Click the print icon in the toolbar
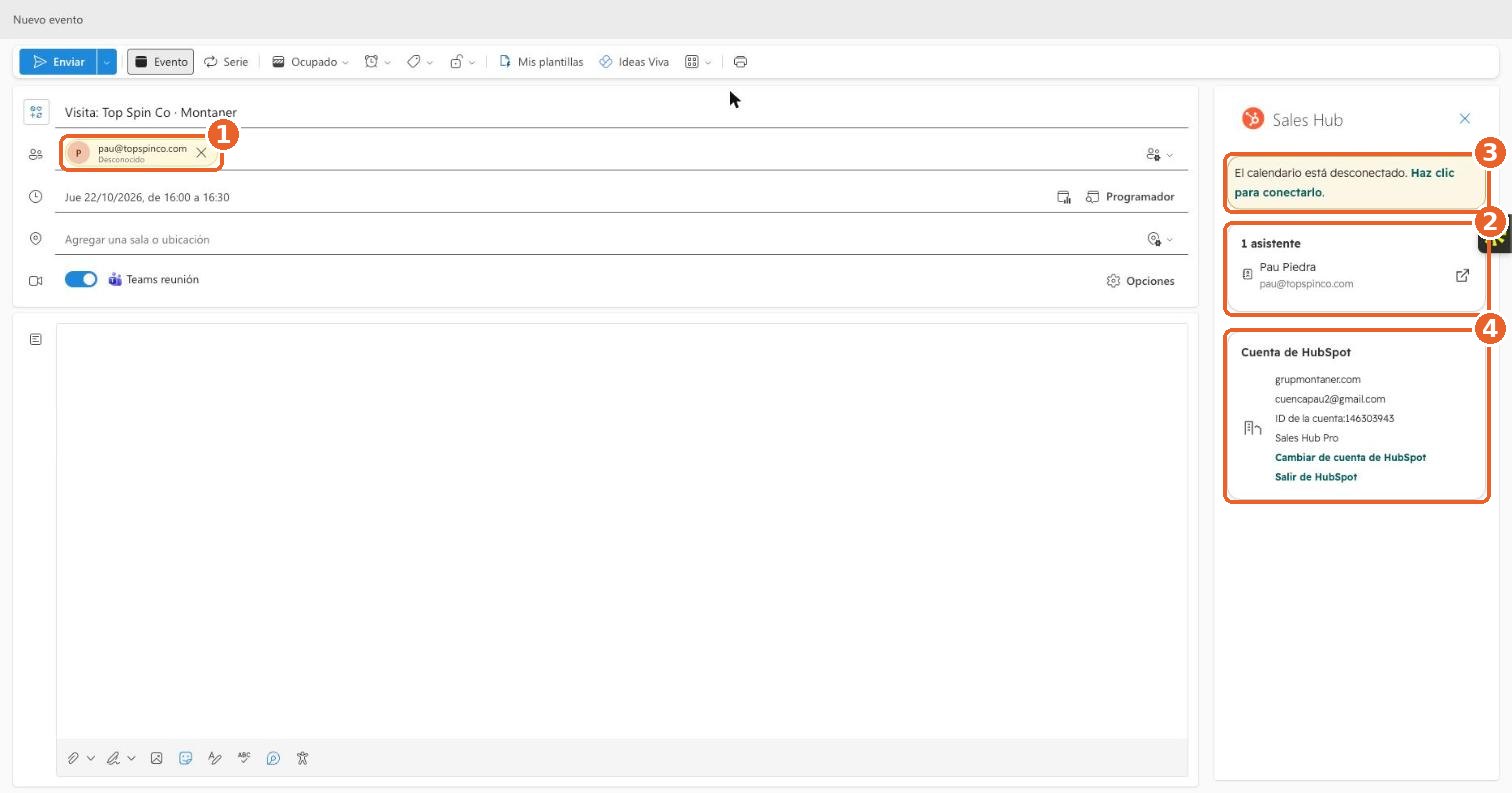1512x793 pixels. pyautogui.click(x=740, y=62)
